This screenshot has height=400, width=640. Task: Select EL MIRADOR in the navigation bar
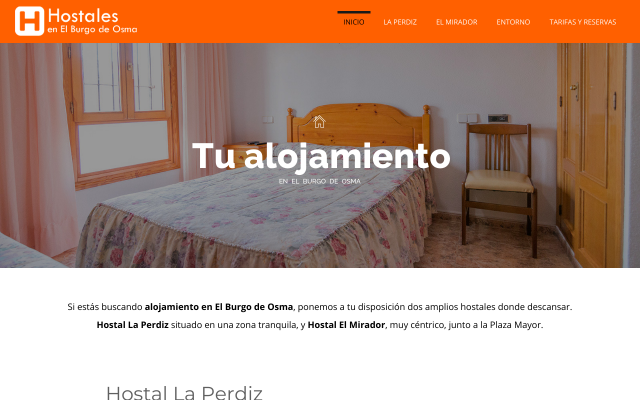(x=456, y=22)
